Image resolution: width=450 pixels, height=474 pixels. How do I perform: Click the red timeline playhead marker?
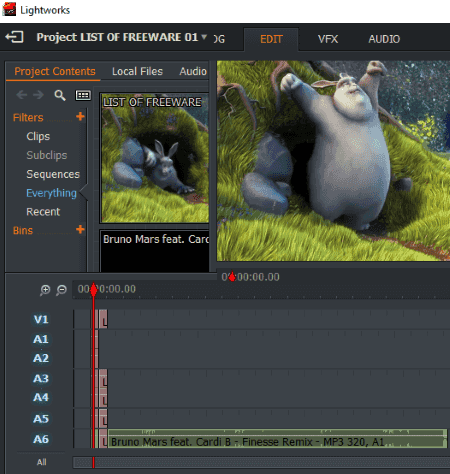pyautogui.click(x=94, y=289)
